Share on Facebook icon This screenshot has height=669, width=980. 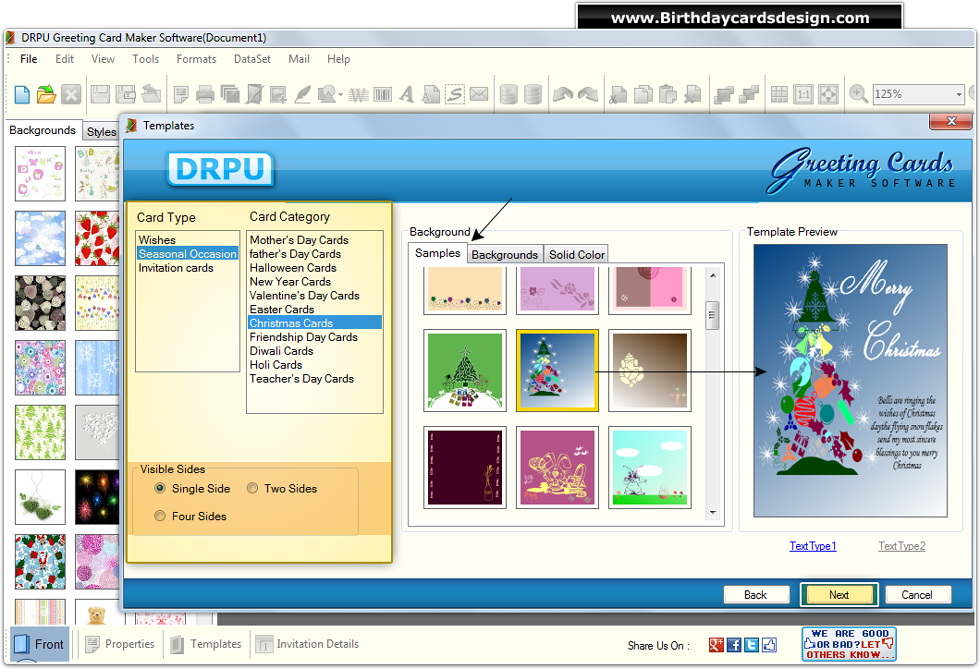[x=734, y=645]
